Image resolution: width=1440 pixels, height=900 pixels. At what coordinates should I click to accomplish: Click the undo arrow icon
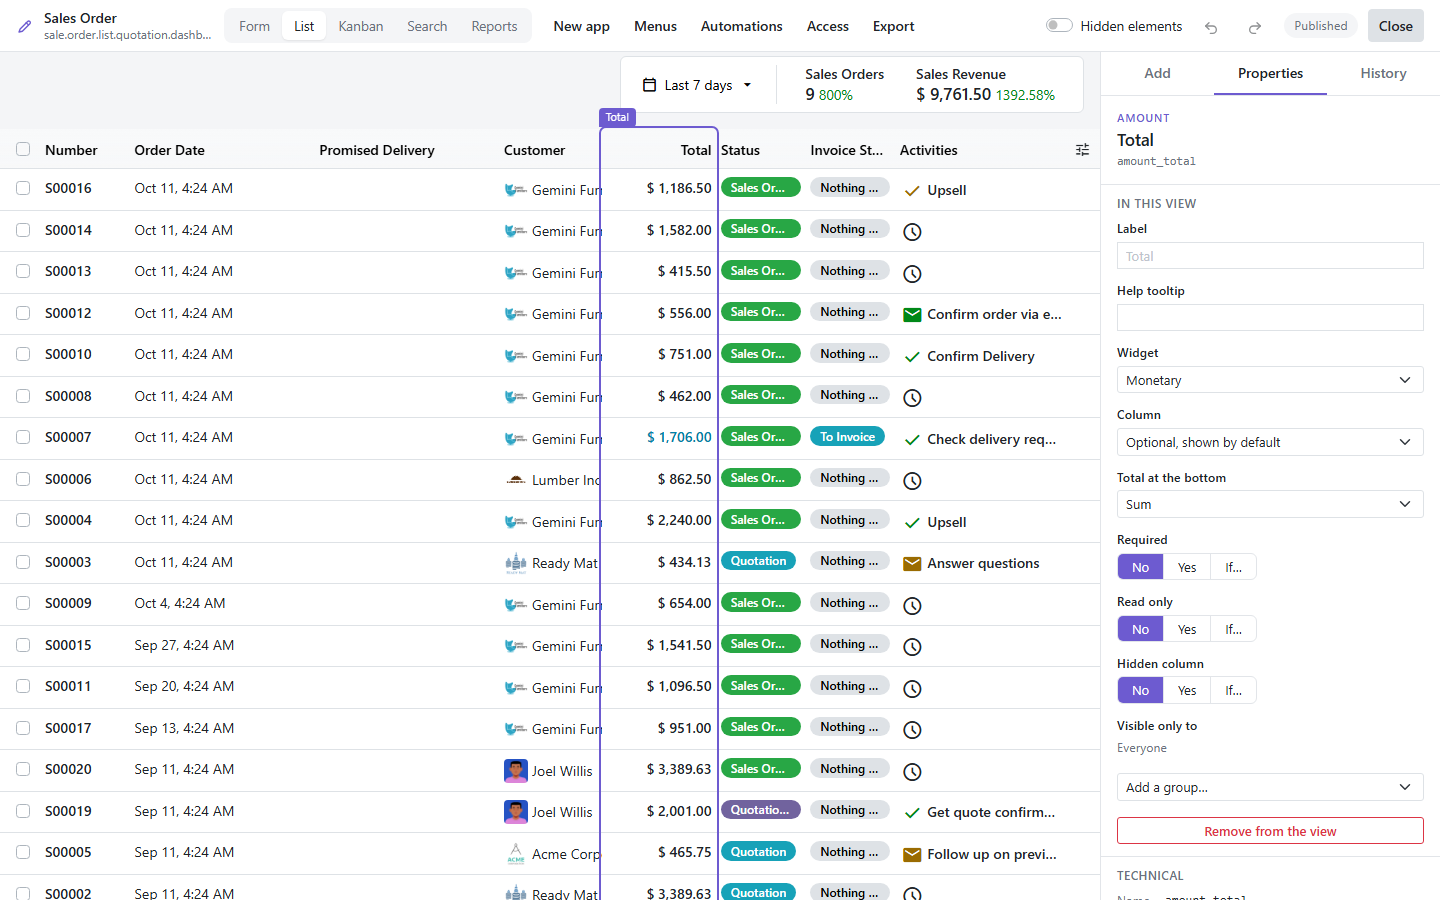(x=1211, y=27)
